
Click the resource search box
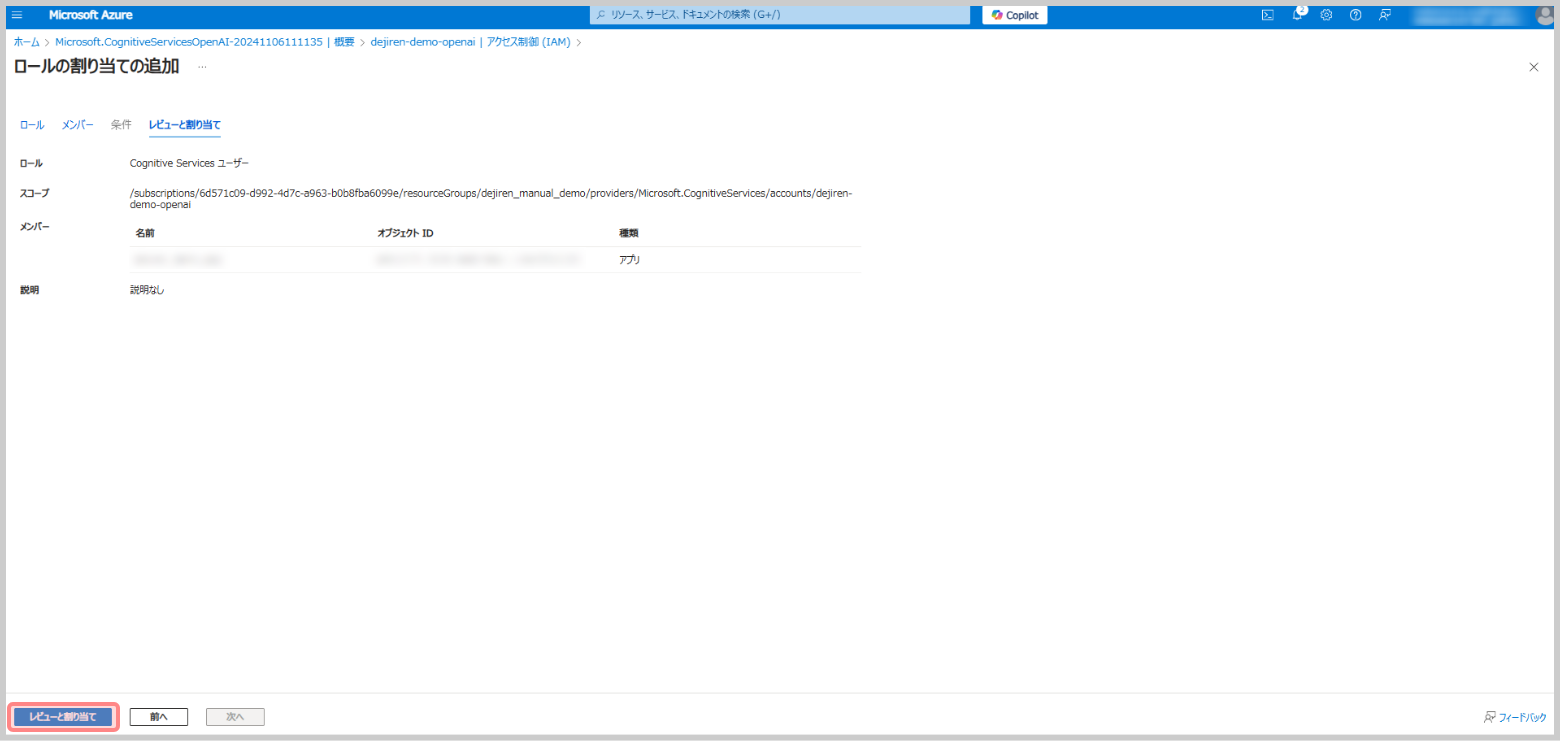click(x=780, y=15)
